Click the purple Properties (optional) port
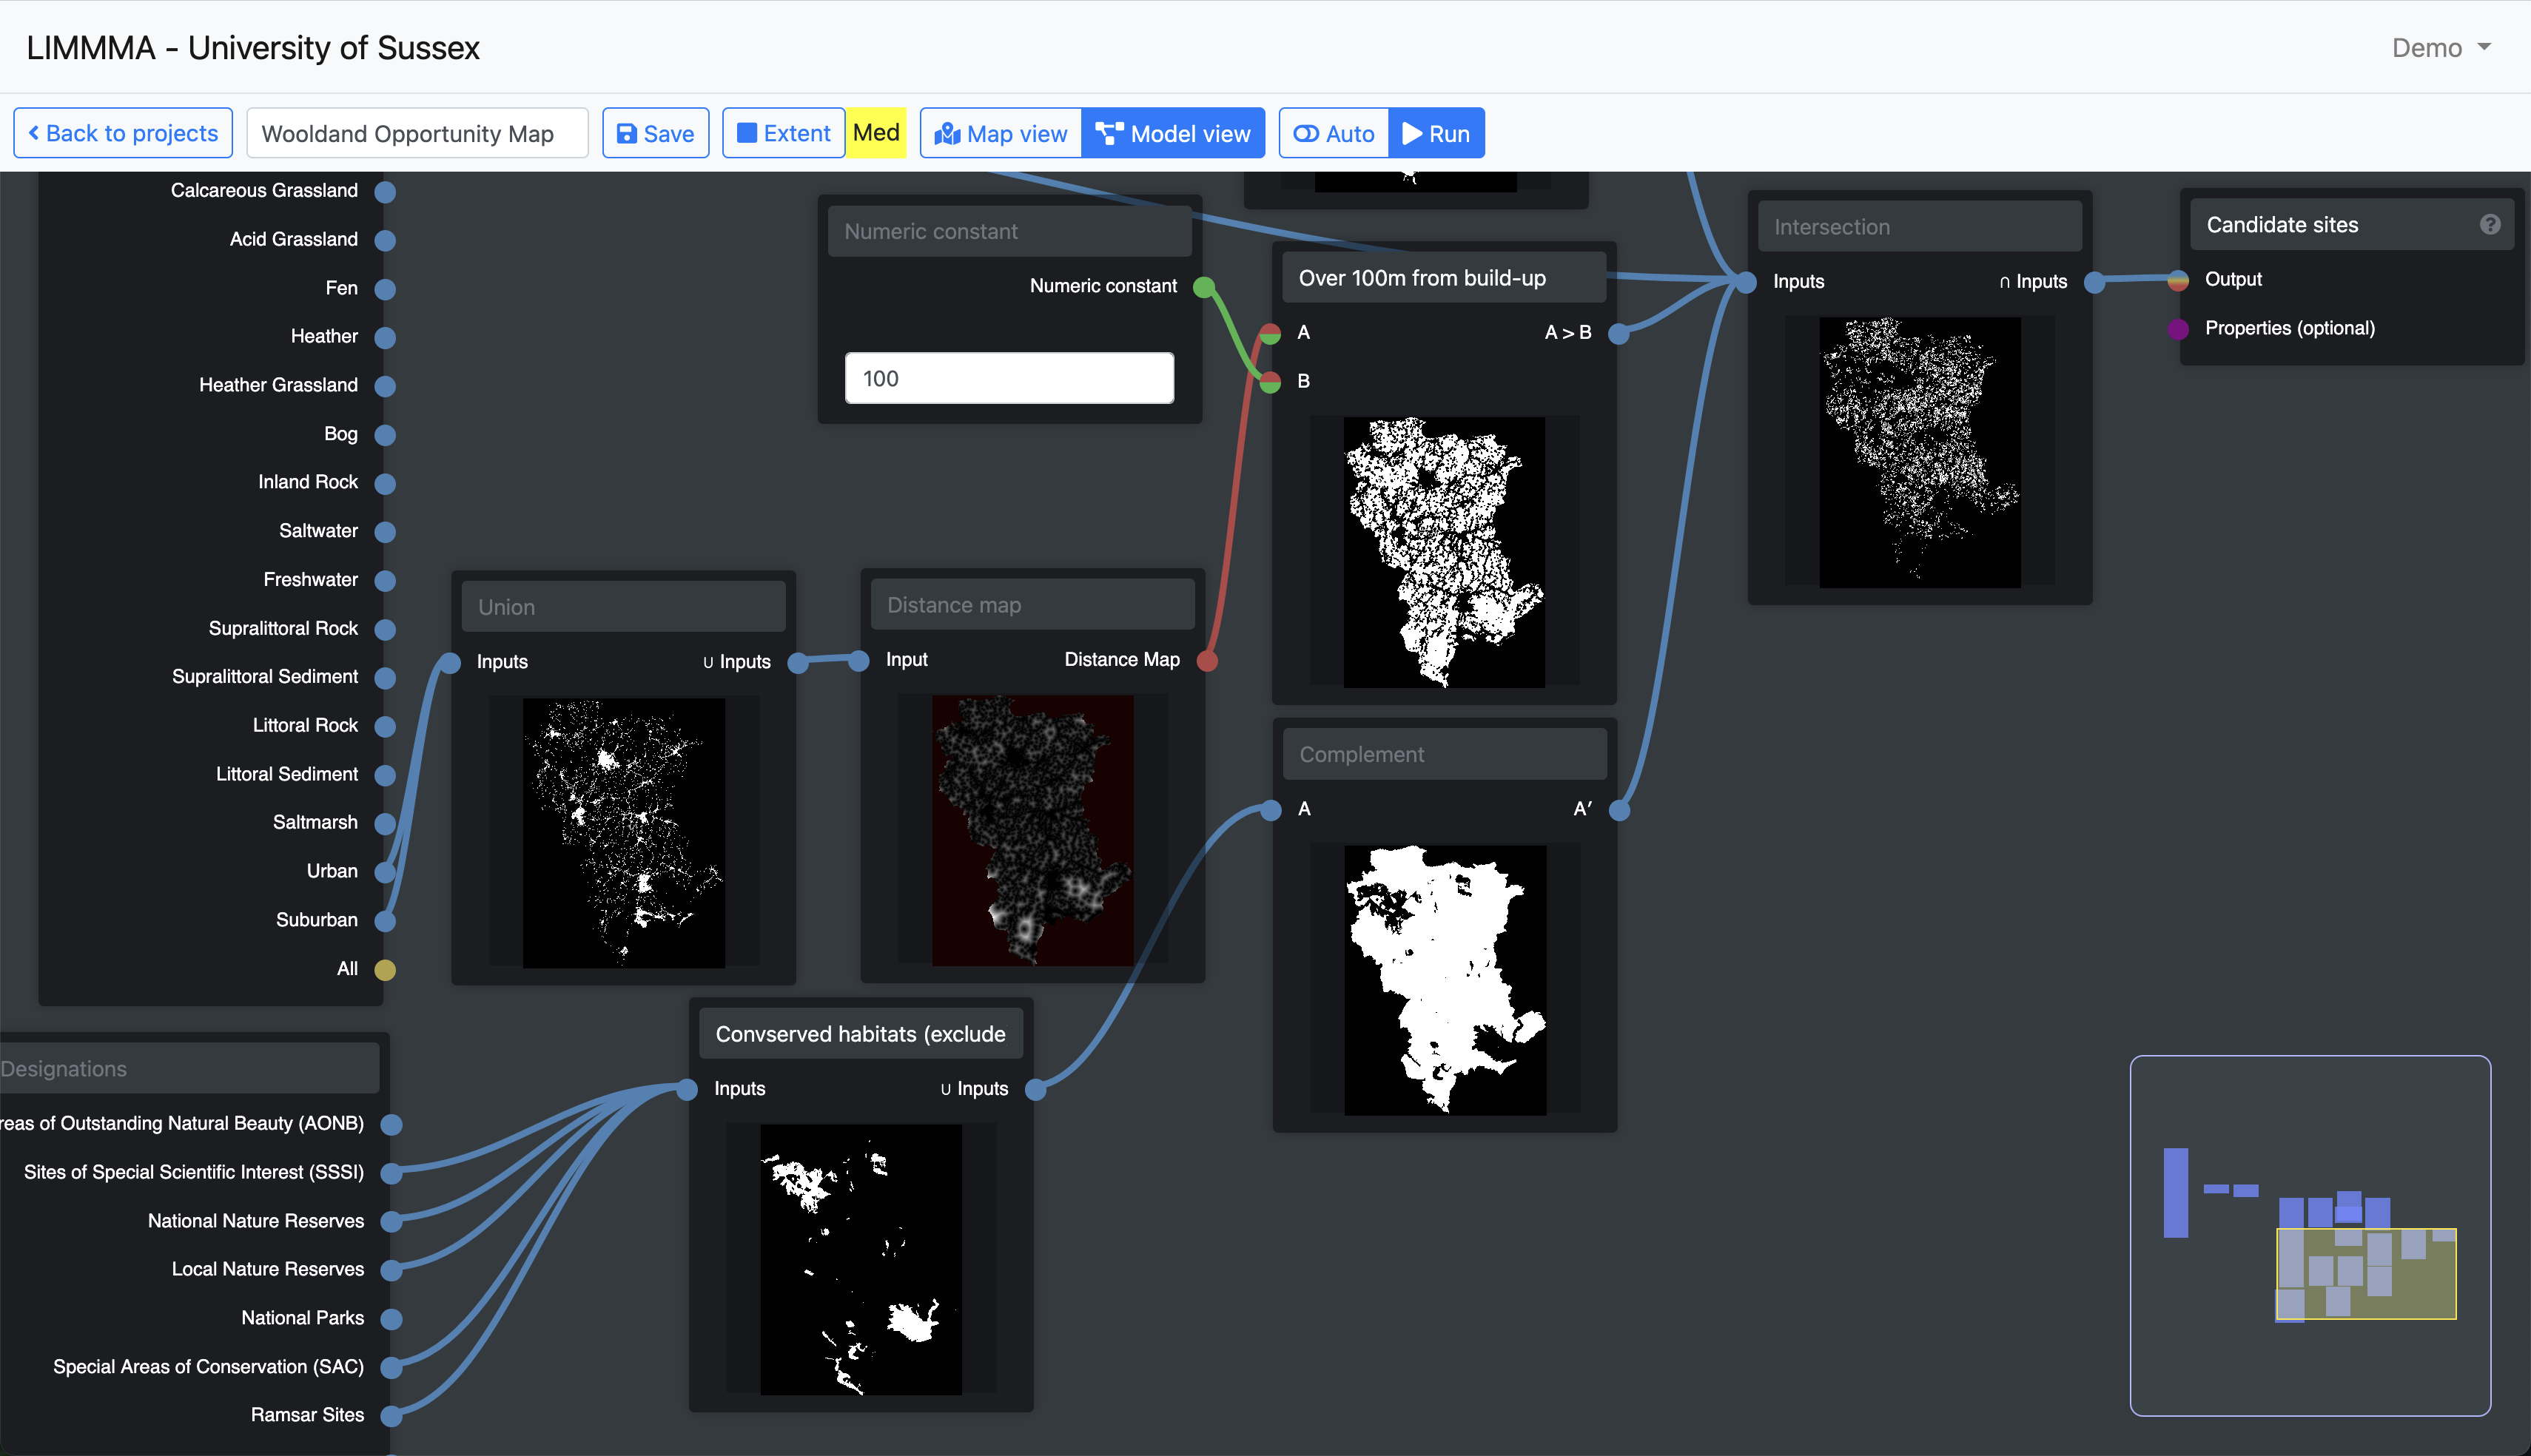Screen dimensions: 2531x1456 (2178, 329)
